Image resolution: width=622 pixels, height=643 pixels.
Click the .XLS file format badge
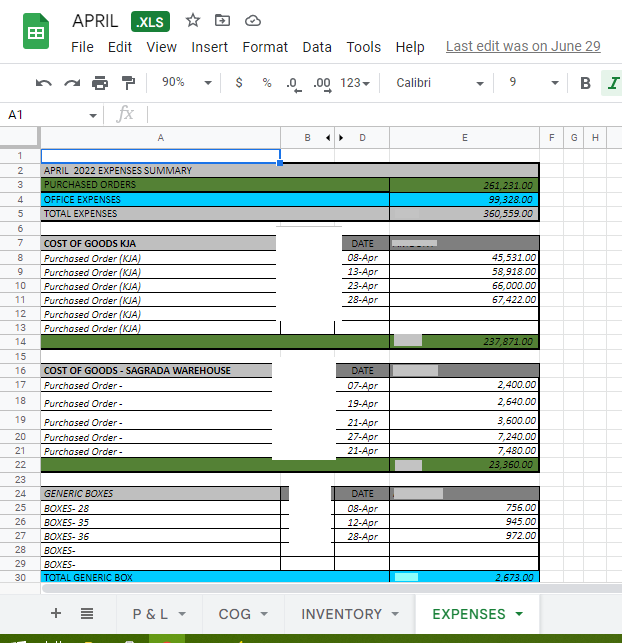click(150, 21)
